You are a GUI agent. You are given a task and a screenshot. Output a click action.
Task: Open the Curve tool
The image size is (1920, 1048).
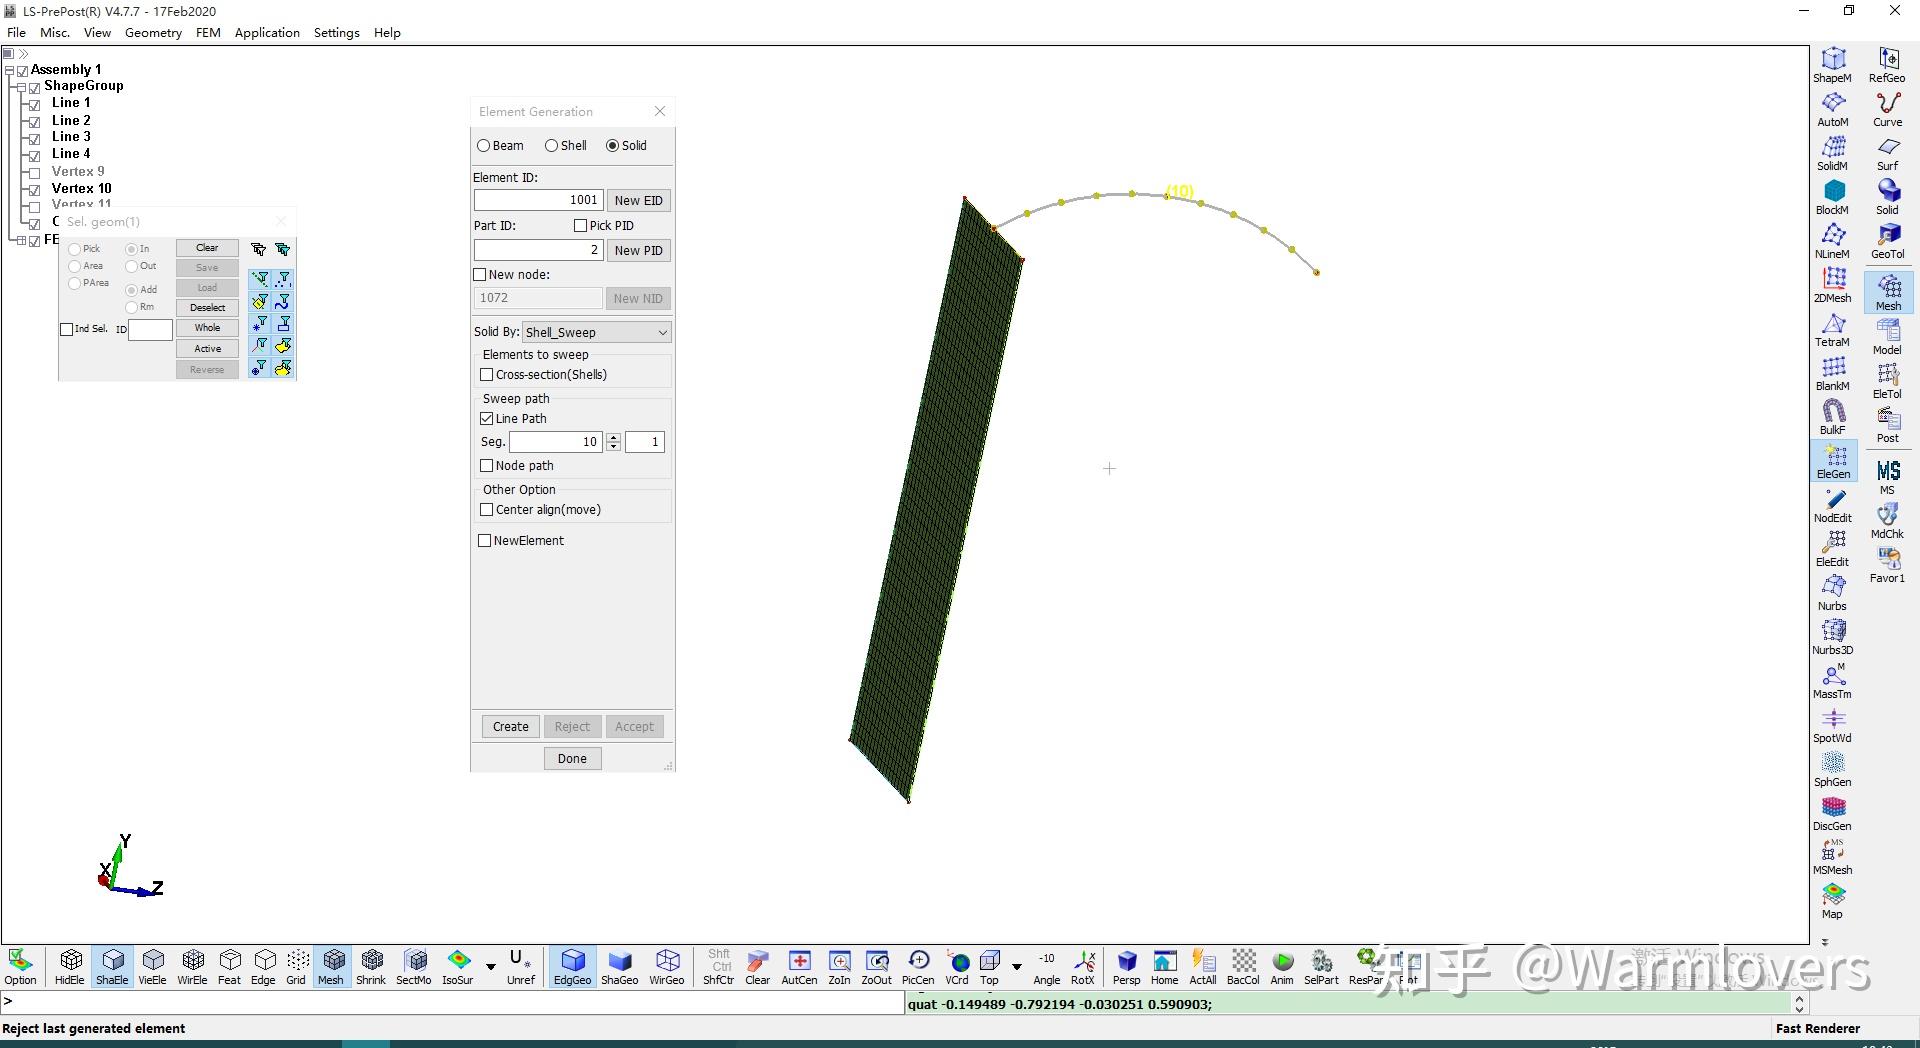tap(1887, 109)
